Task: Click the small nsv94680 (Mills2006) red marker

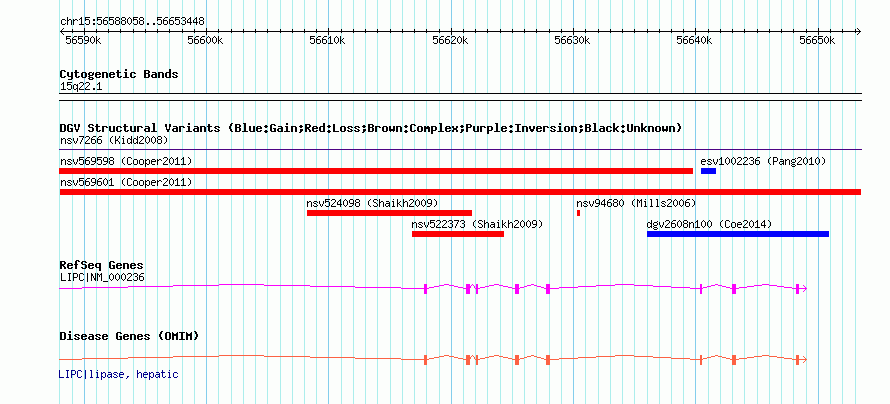Action: coord(578,213)
